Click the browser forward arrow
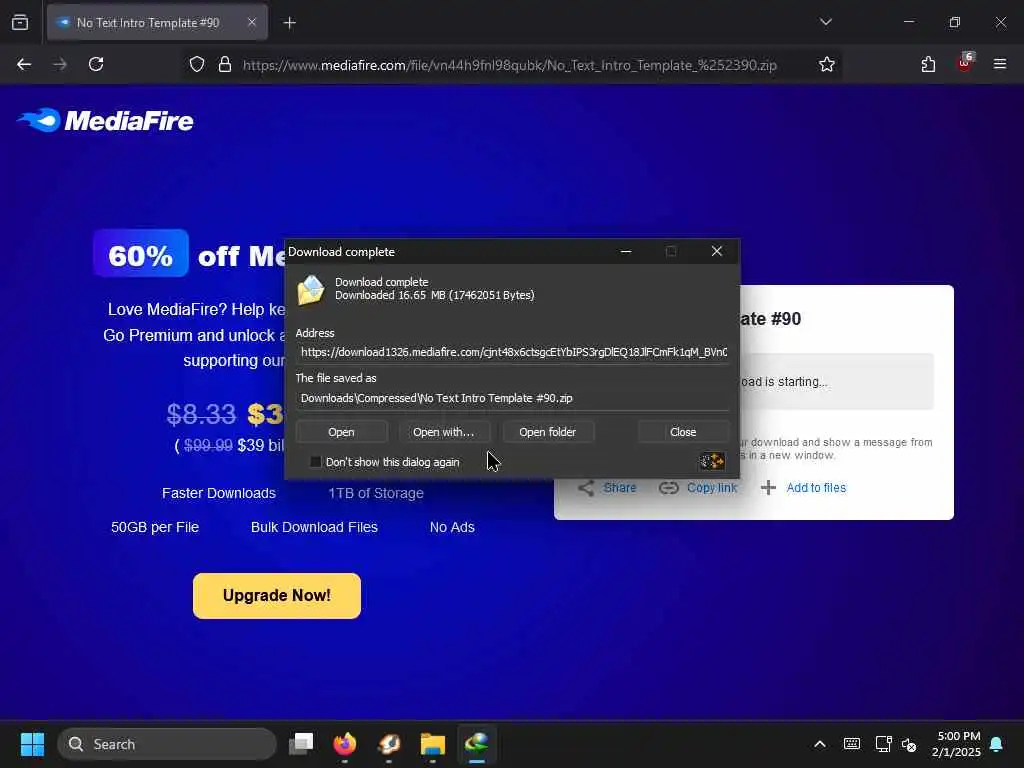This screenshot has height=768, width=1024. 60,64
